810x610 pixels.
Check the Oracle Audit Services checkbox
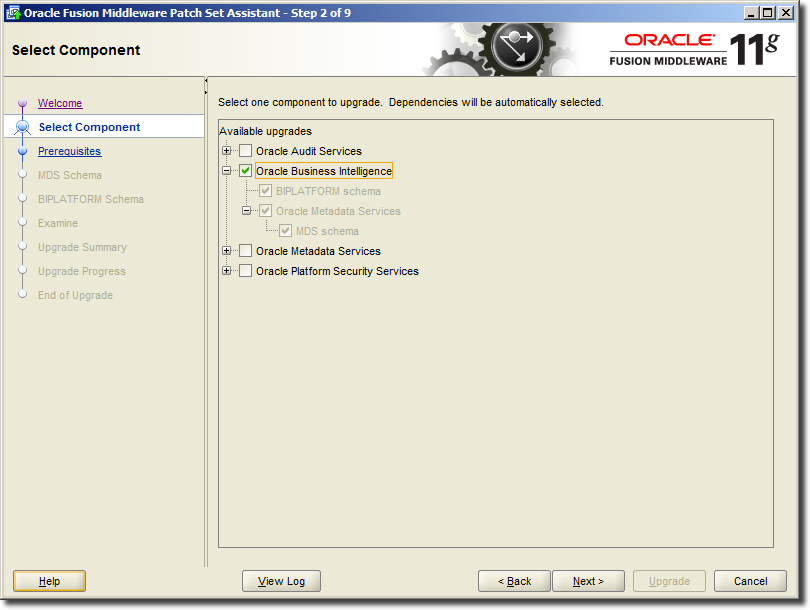coord(245,151)
